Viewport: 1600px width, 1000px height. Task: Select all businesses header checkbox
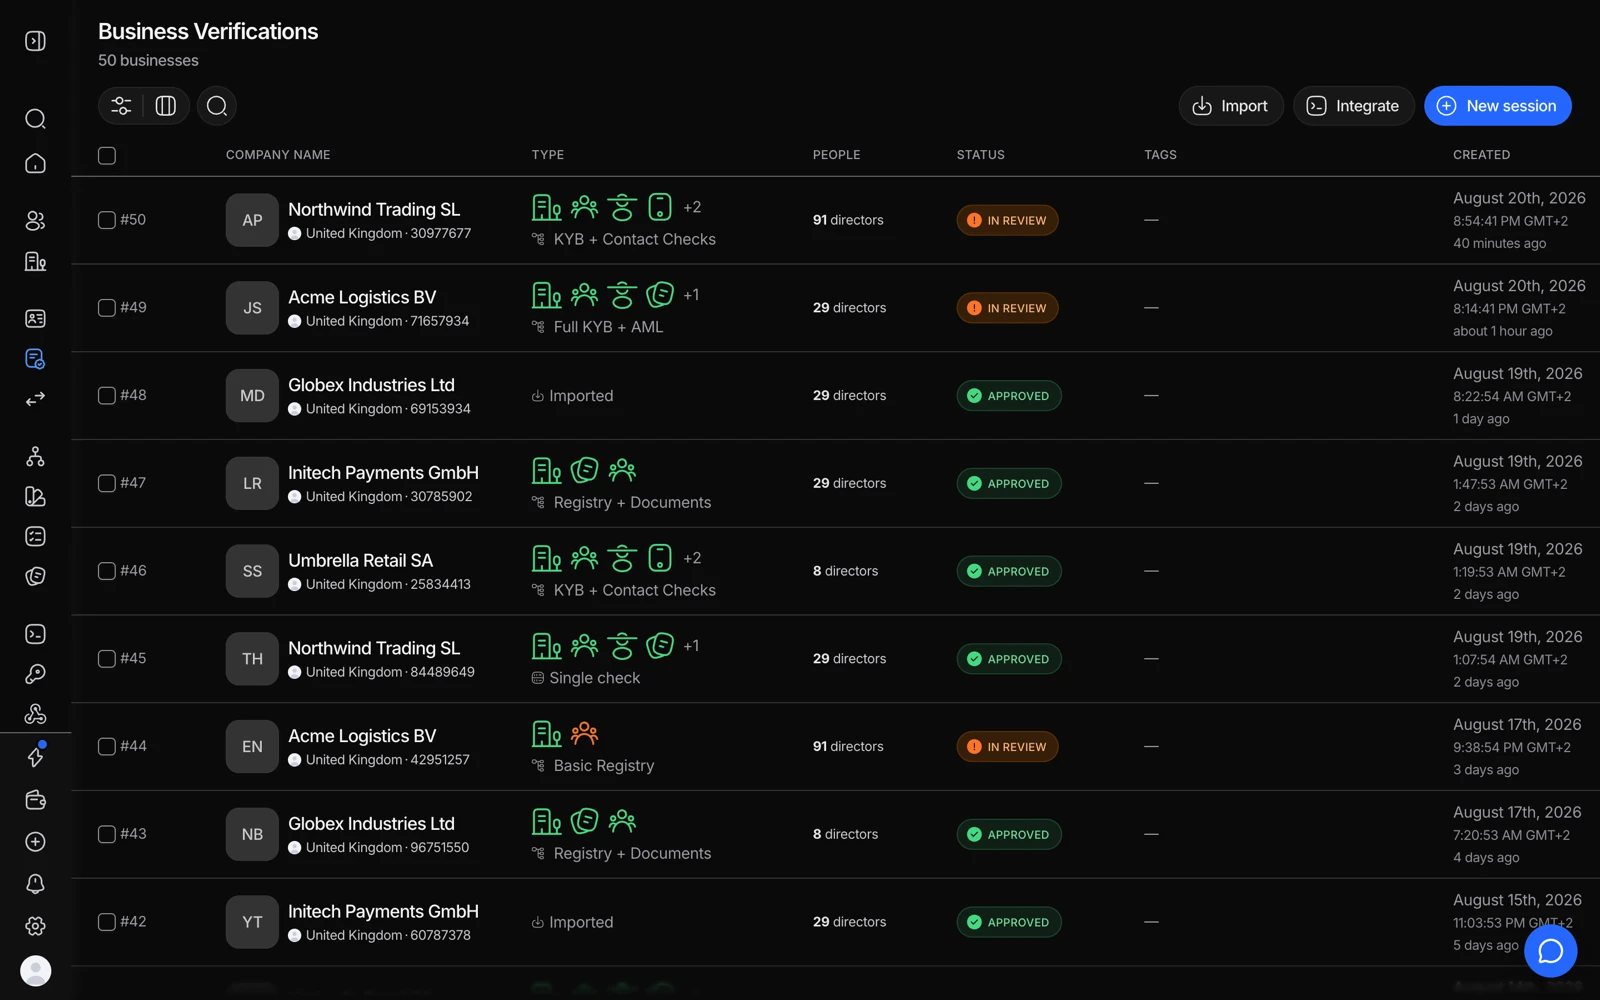coord(107,155)
